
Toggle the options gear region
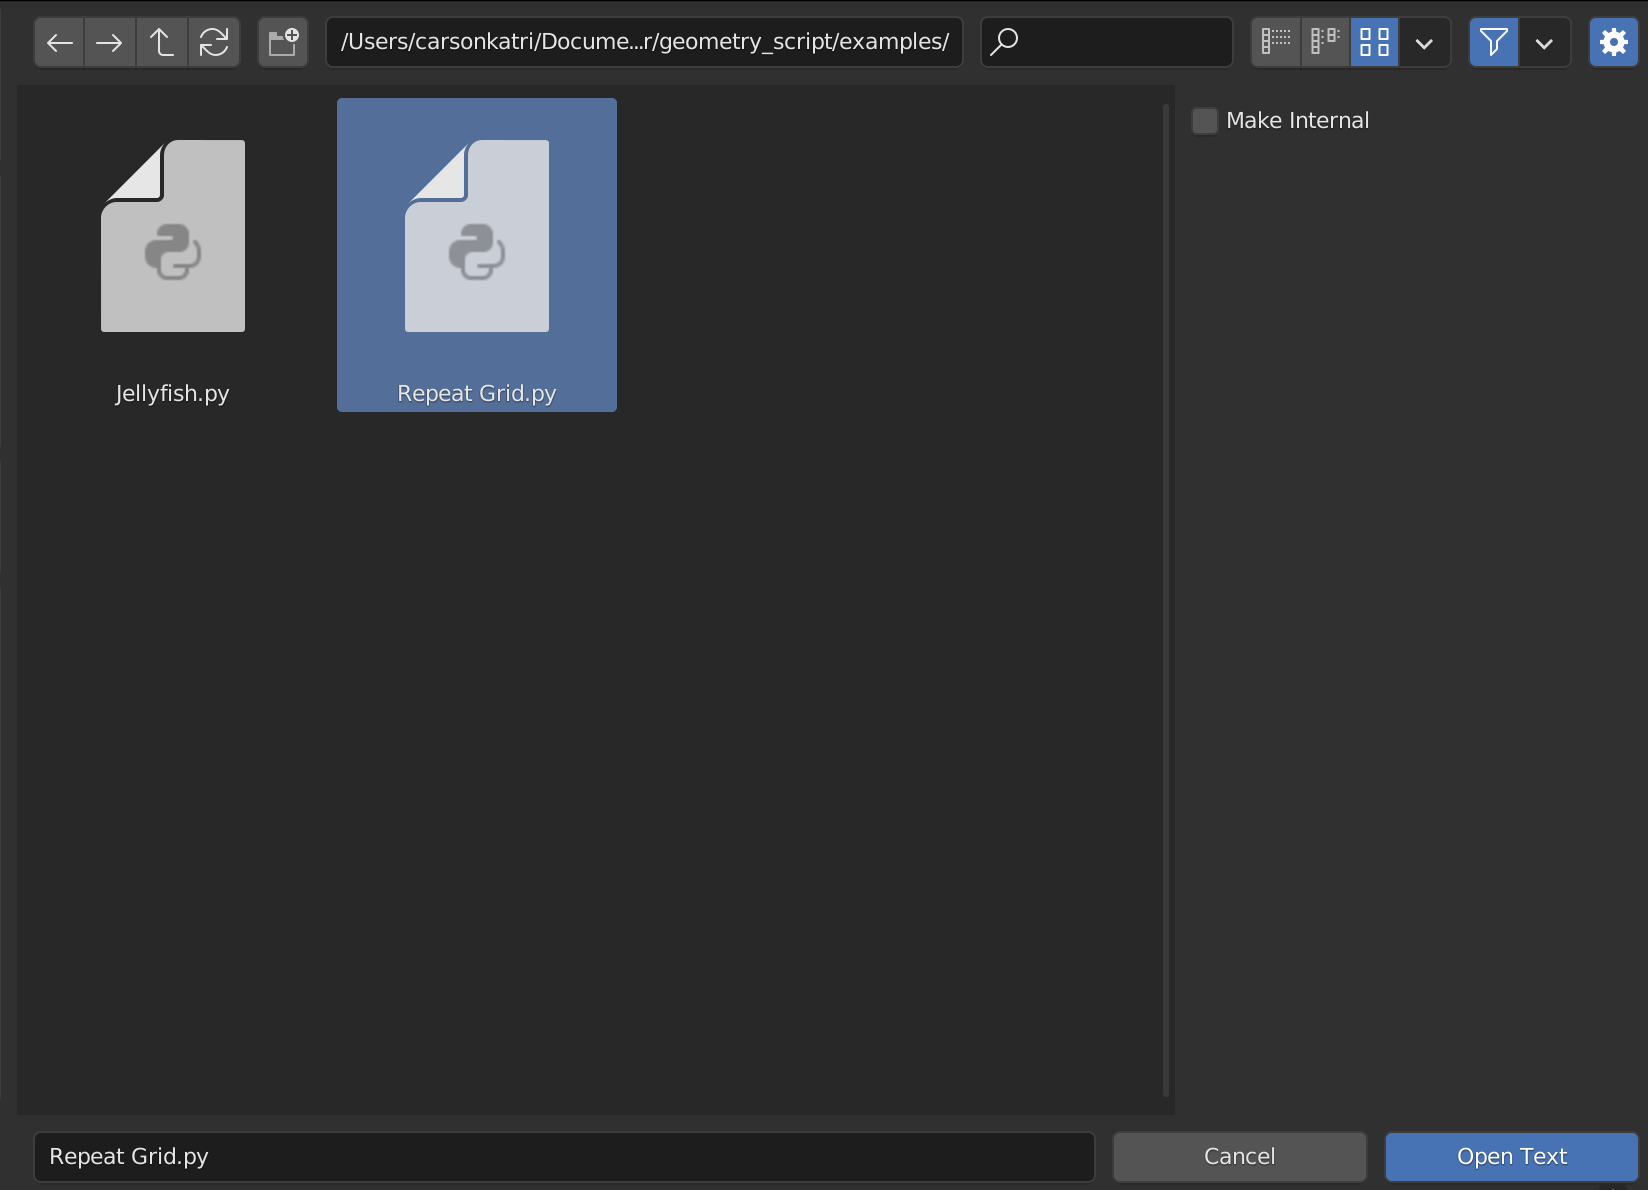coord(1613,42)
